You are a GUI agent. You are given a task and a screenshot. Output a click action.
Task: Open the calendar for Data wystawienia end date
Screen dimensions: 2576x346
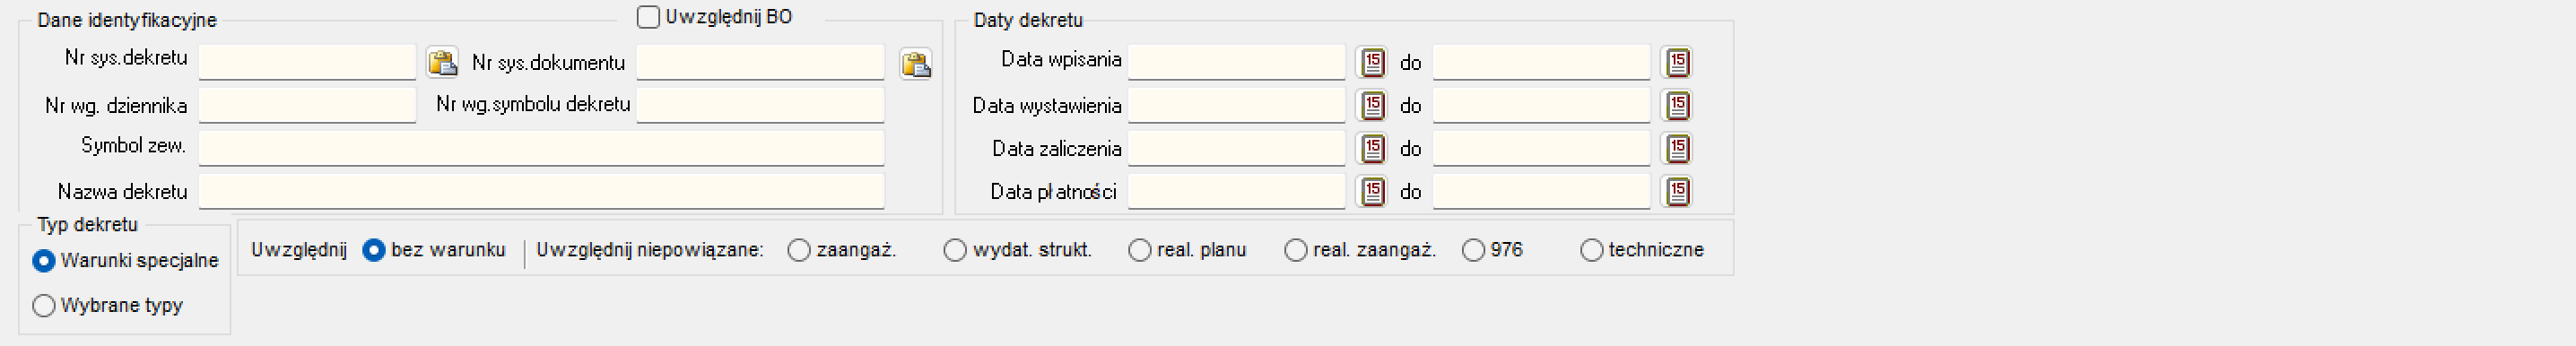[x=1677, y=105]
